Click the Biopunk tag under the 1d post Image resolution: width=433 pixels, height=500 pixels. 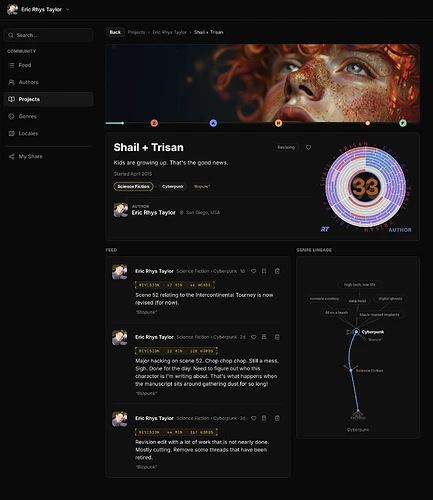pyautogui.click(x=146, y=312)
